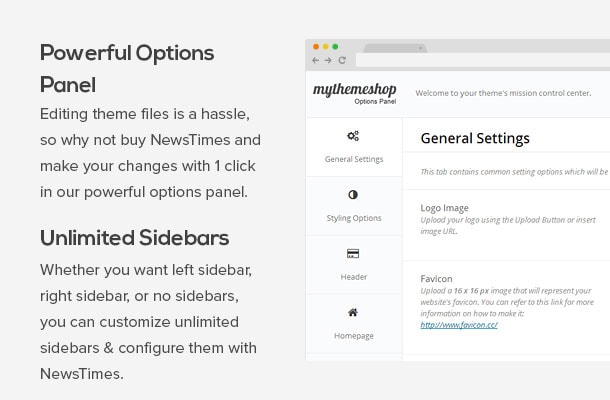Click the Homepage house icon

click(353, 312)
